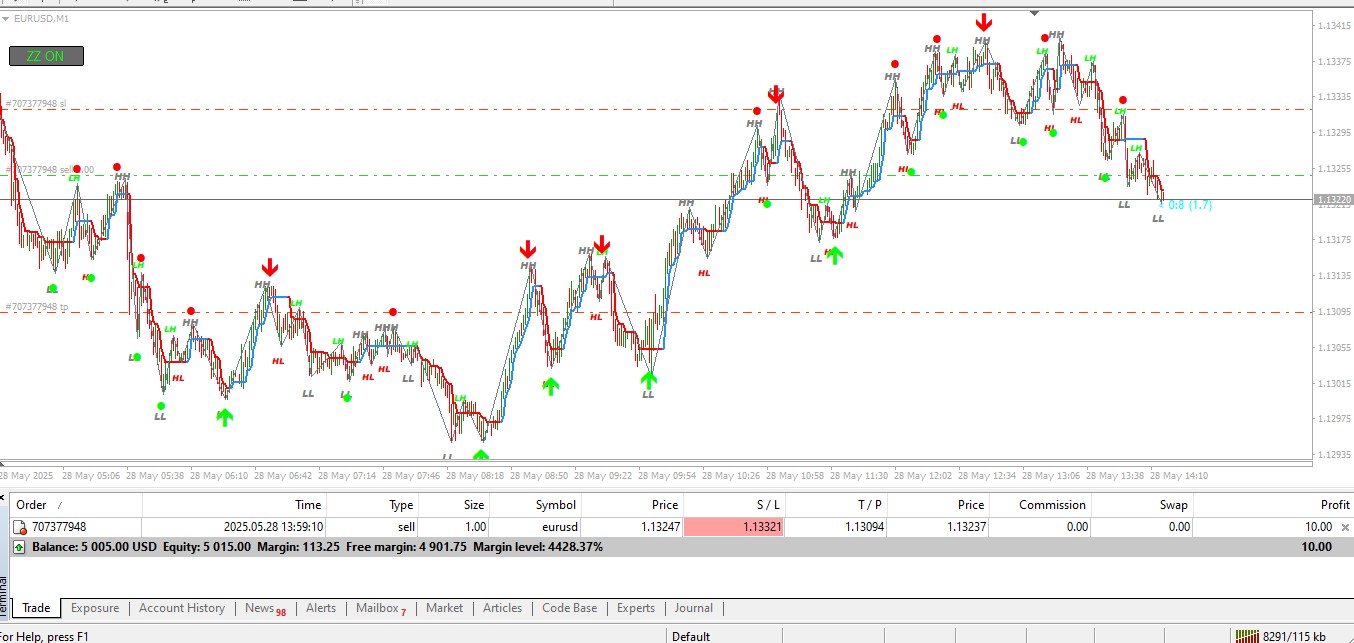The image size is (1354, 643).
Task: Click the eurusd symbol cell
Action: (535, 527)
